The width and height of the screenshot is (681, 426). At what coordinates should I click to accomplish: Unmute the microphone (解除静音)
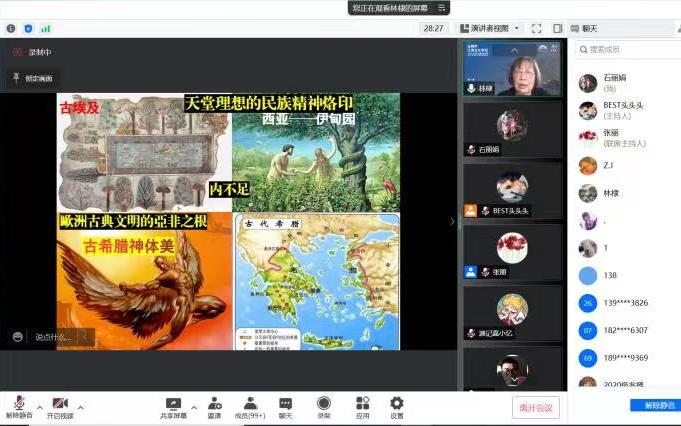click(19, 407)
